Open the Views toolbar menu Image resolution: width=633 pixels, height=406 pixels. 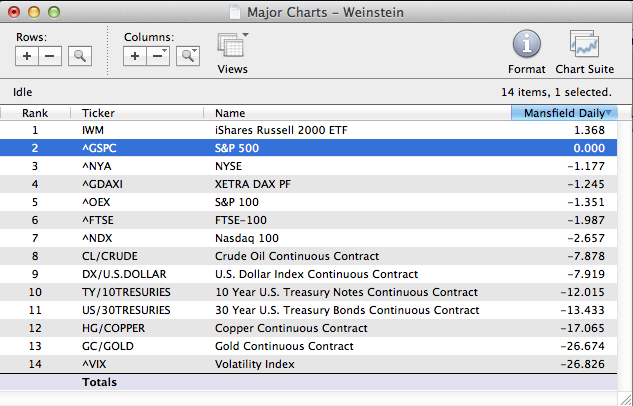pos(232,49)
